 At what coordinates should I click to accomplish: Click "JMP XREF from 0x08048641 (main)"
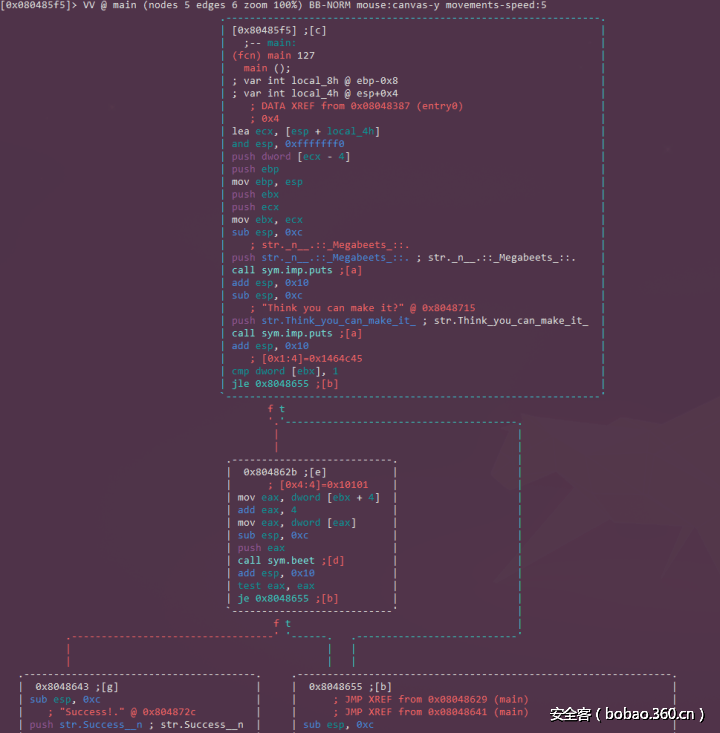(436, 712)
